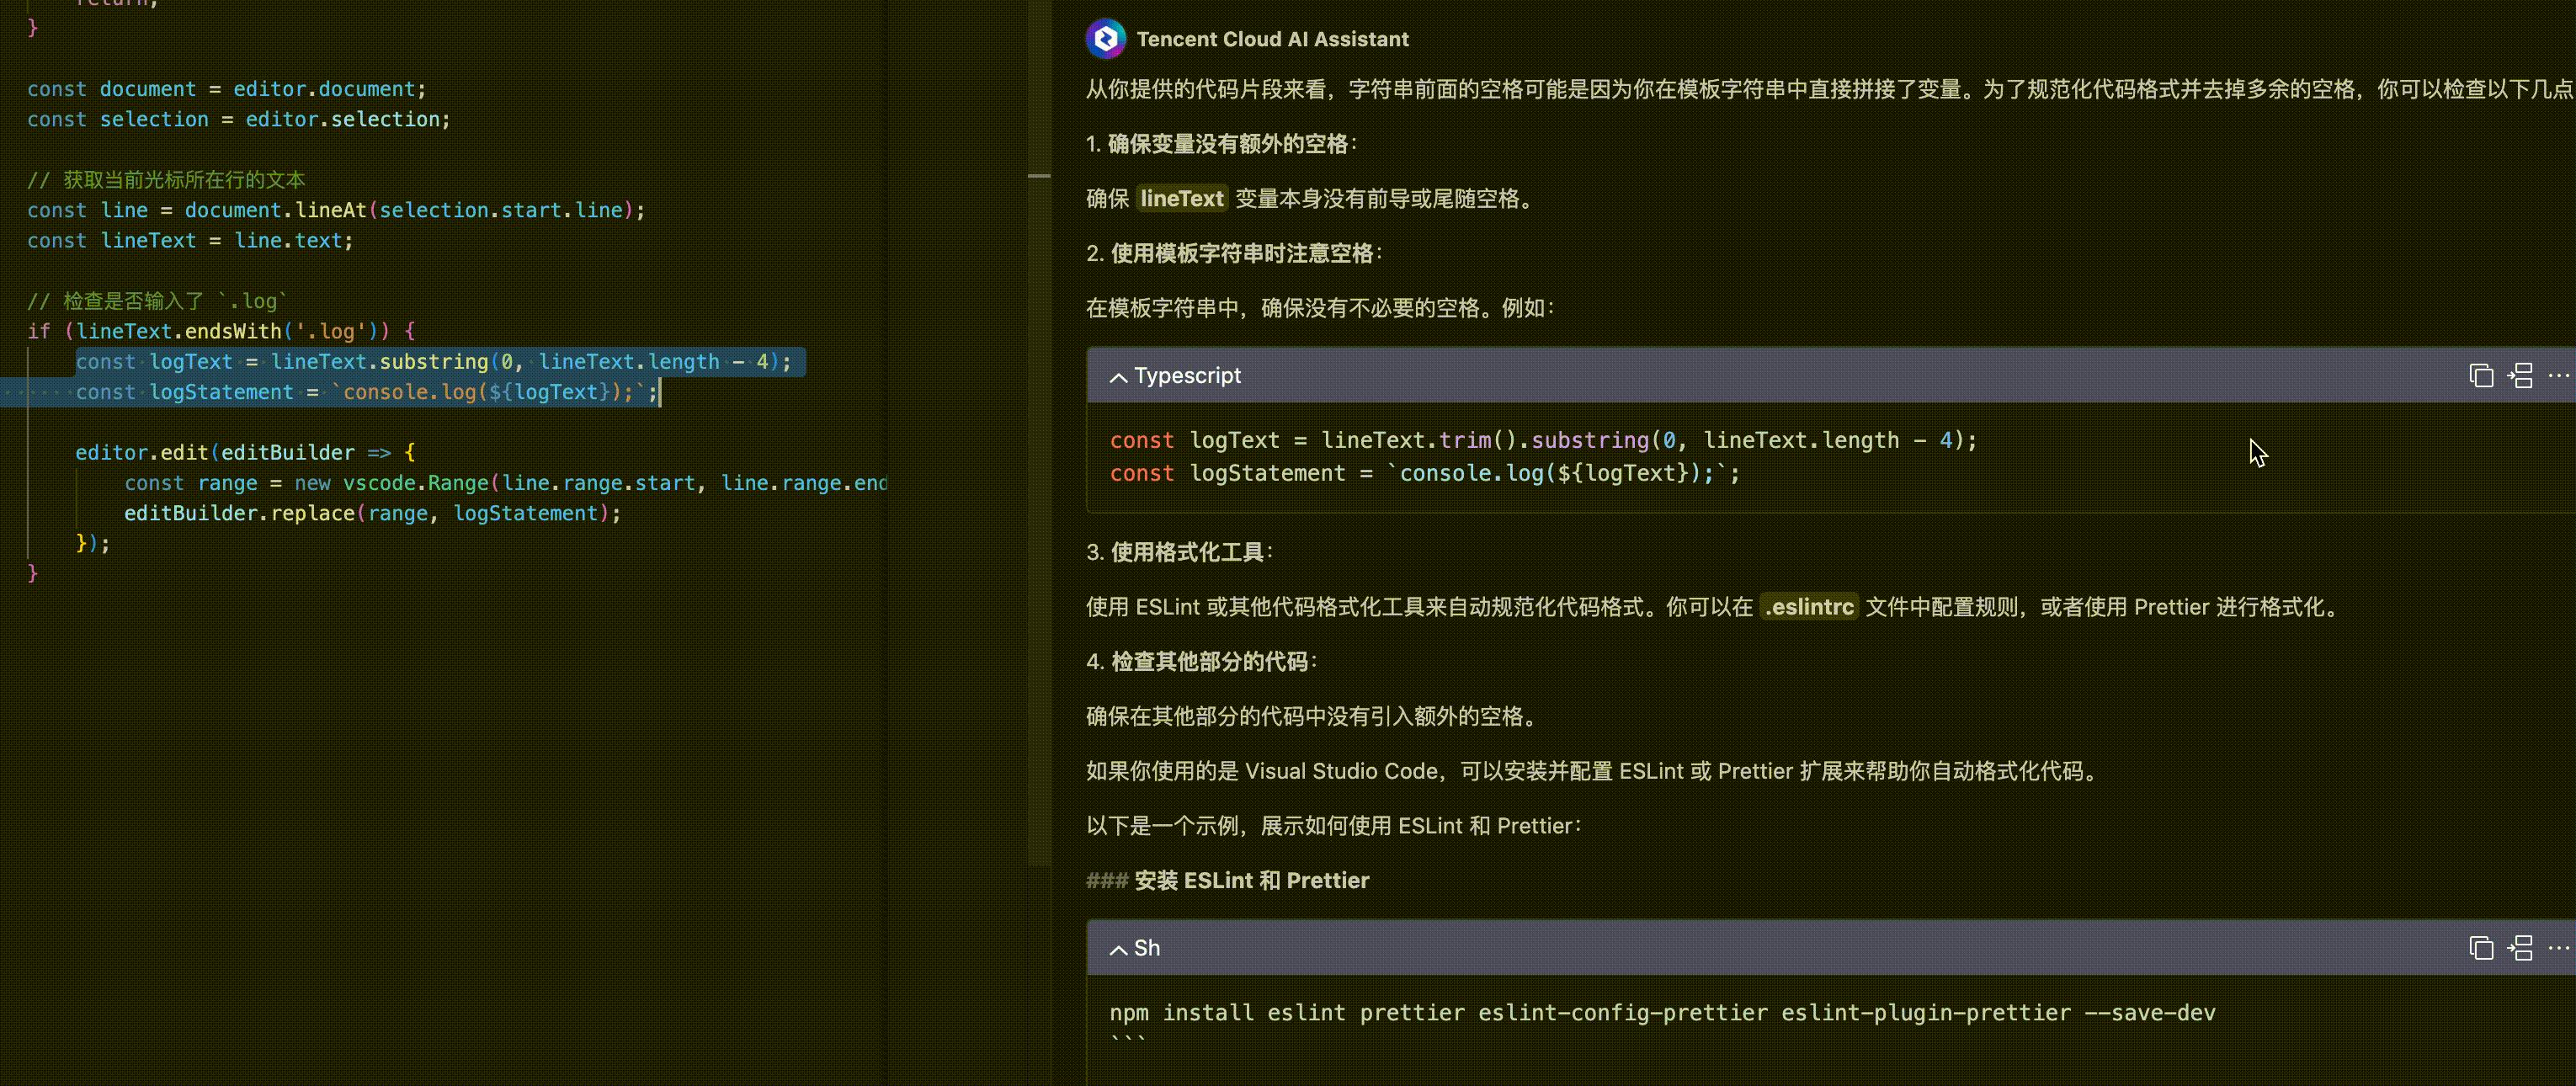Viewport: 2576px width, 1086px height.
Task: Copy the Sh code block
Action: (2481, 948)
